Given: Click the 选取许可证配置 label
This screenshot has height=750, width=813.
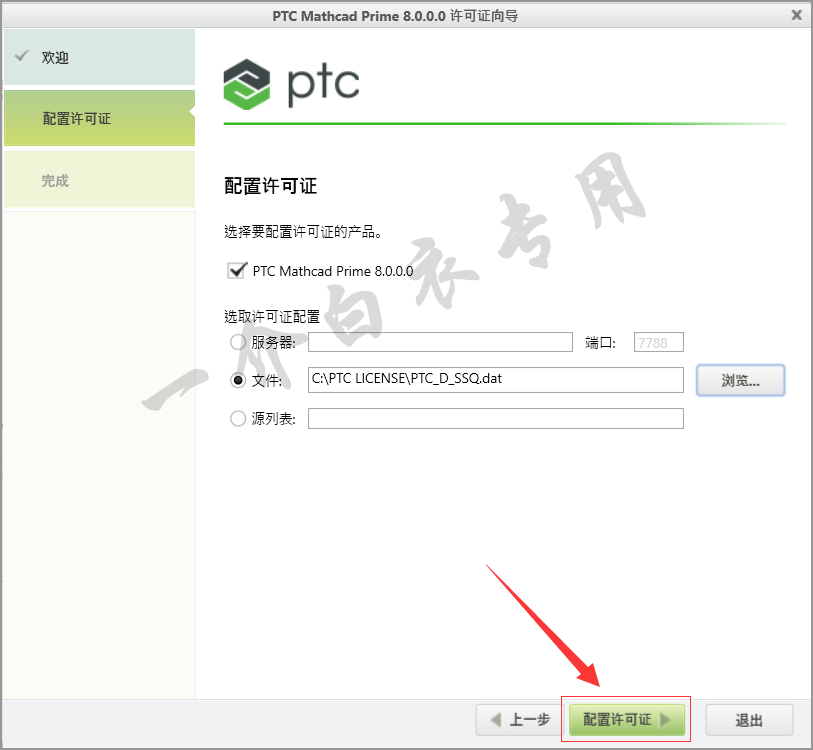Looking at the screenshot, I should [272, 316].
